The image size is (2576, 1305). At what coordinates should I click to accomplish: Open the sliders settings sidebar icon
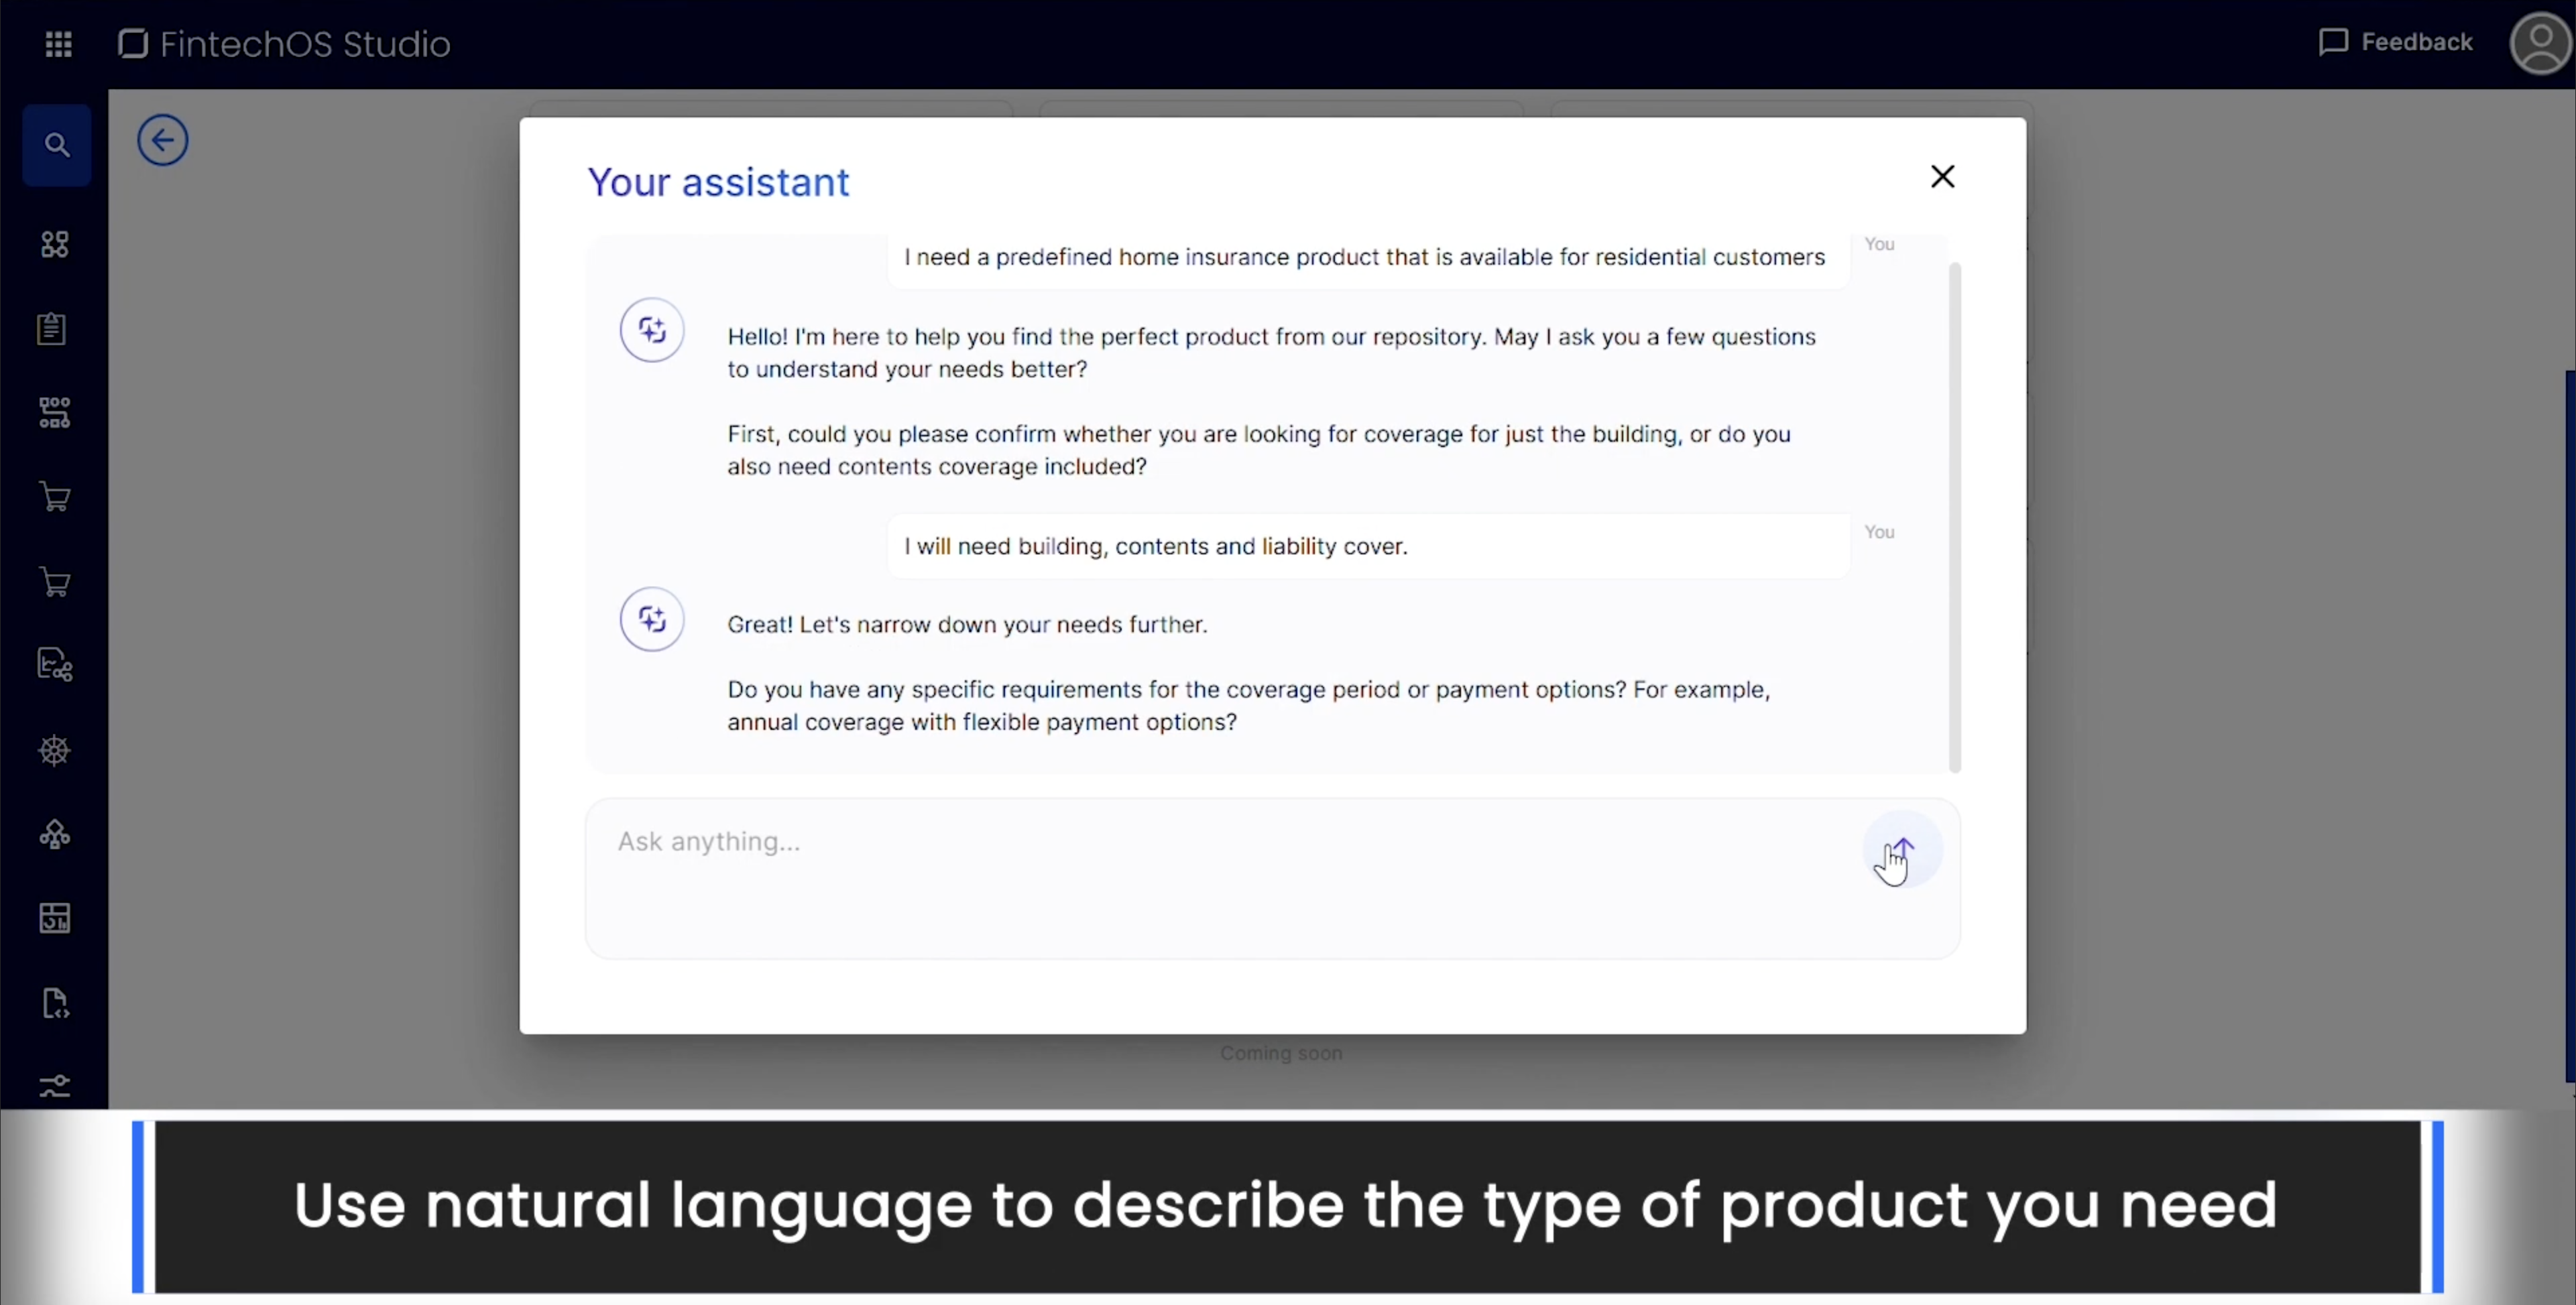(x=55, y=1085)
